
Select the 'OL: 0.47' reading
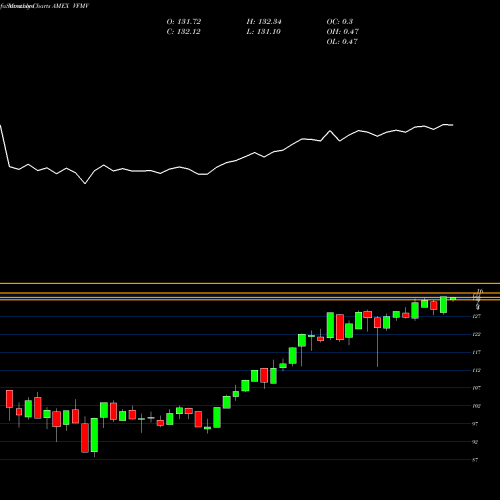(342, 42)
